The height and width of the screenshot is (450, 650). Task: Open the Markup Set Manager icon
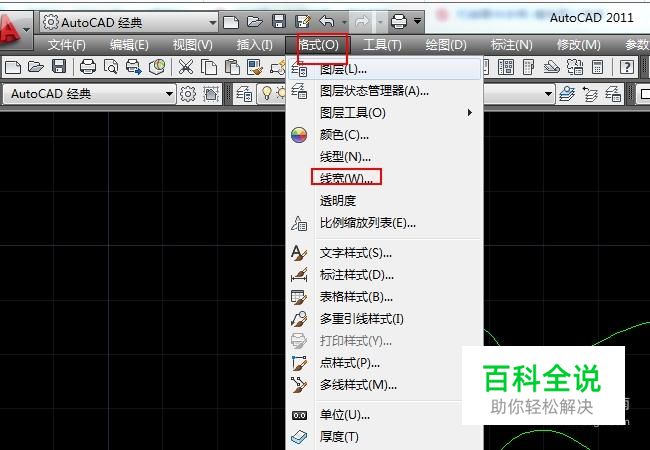pos(575,67)
